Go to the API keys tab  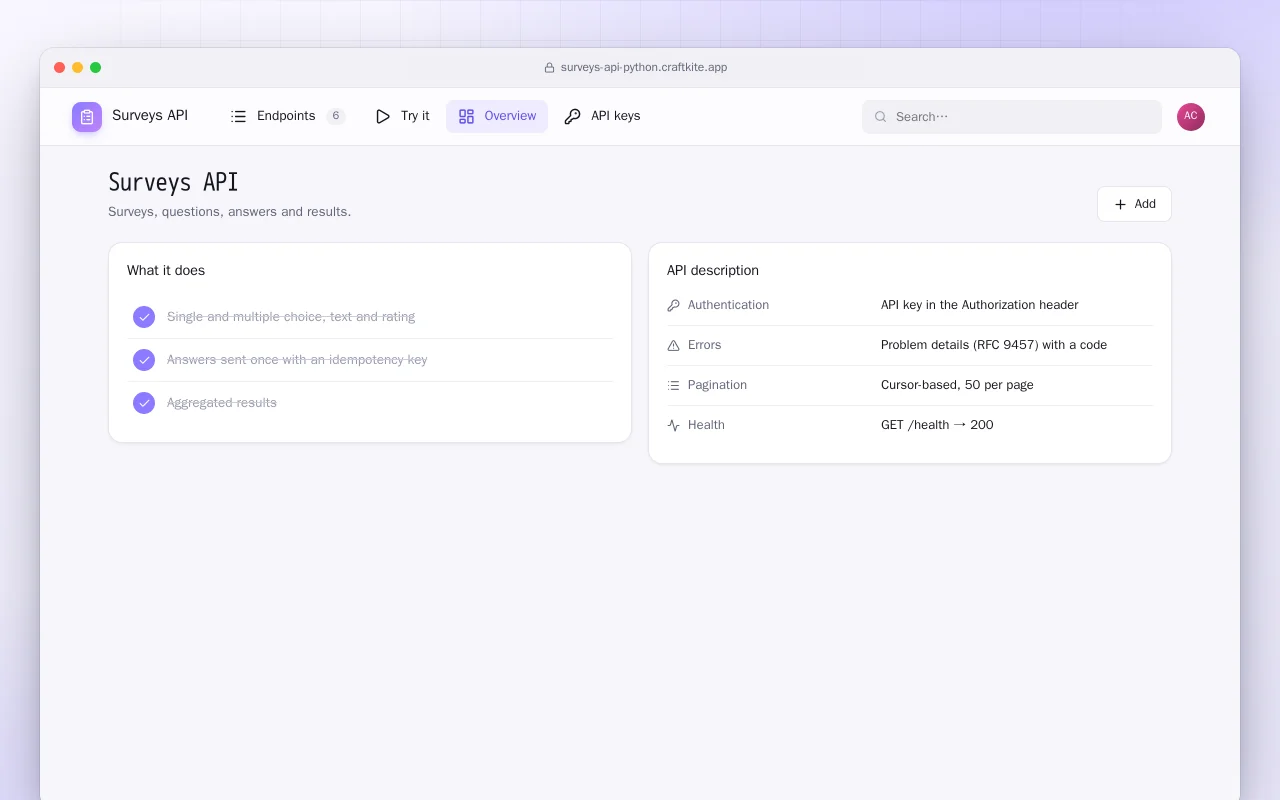(602, 116)
